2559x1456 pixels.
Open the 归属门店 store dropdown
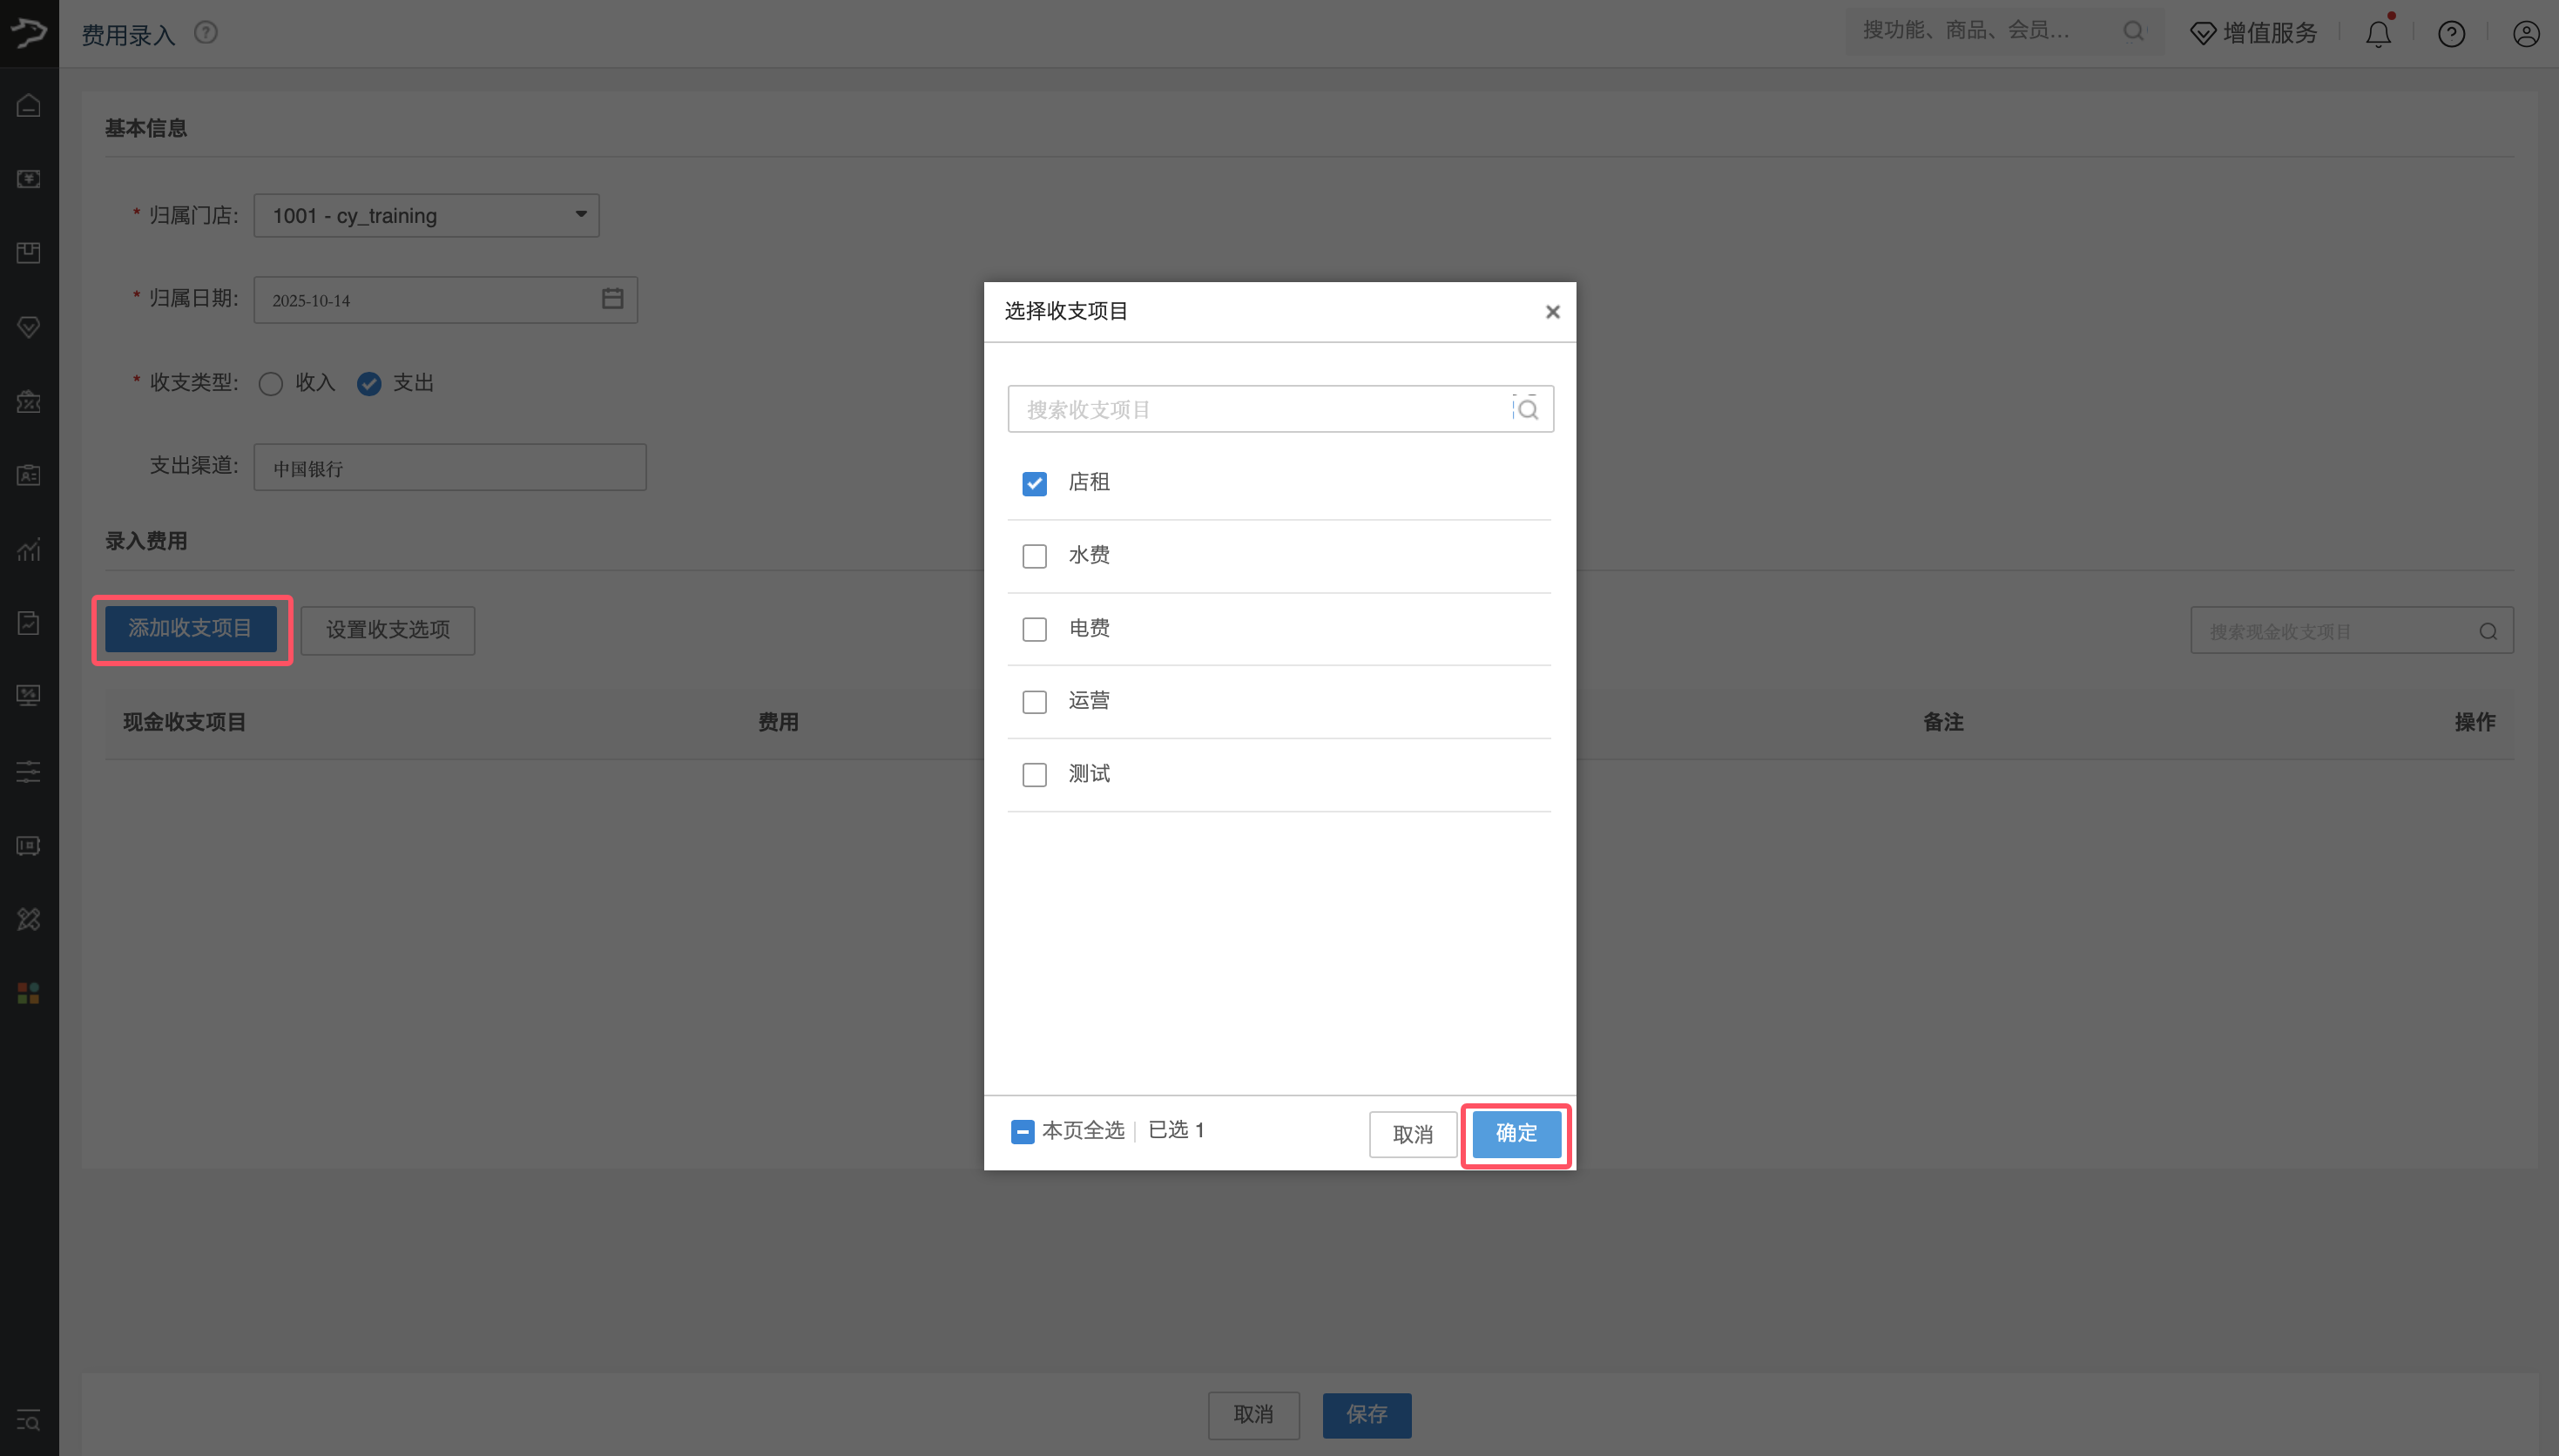pos(426,215)
